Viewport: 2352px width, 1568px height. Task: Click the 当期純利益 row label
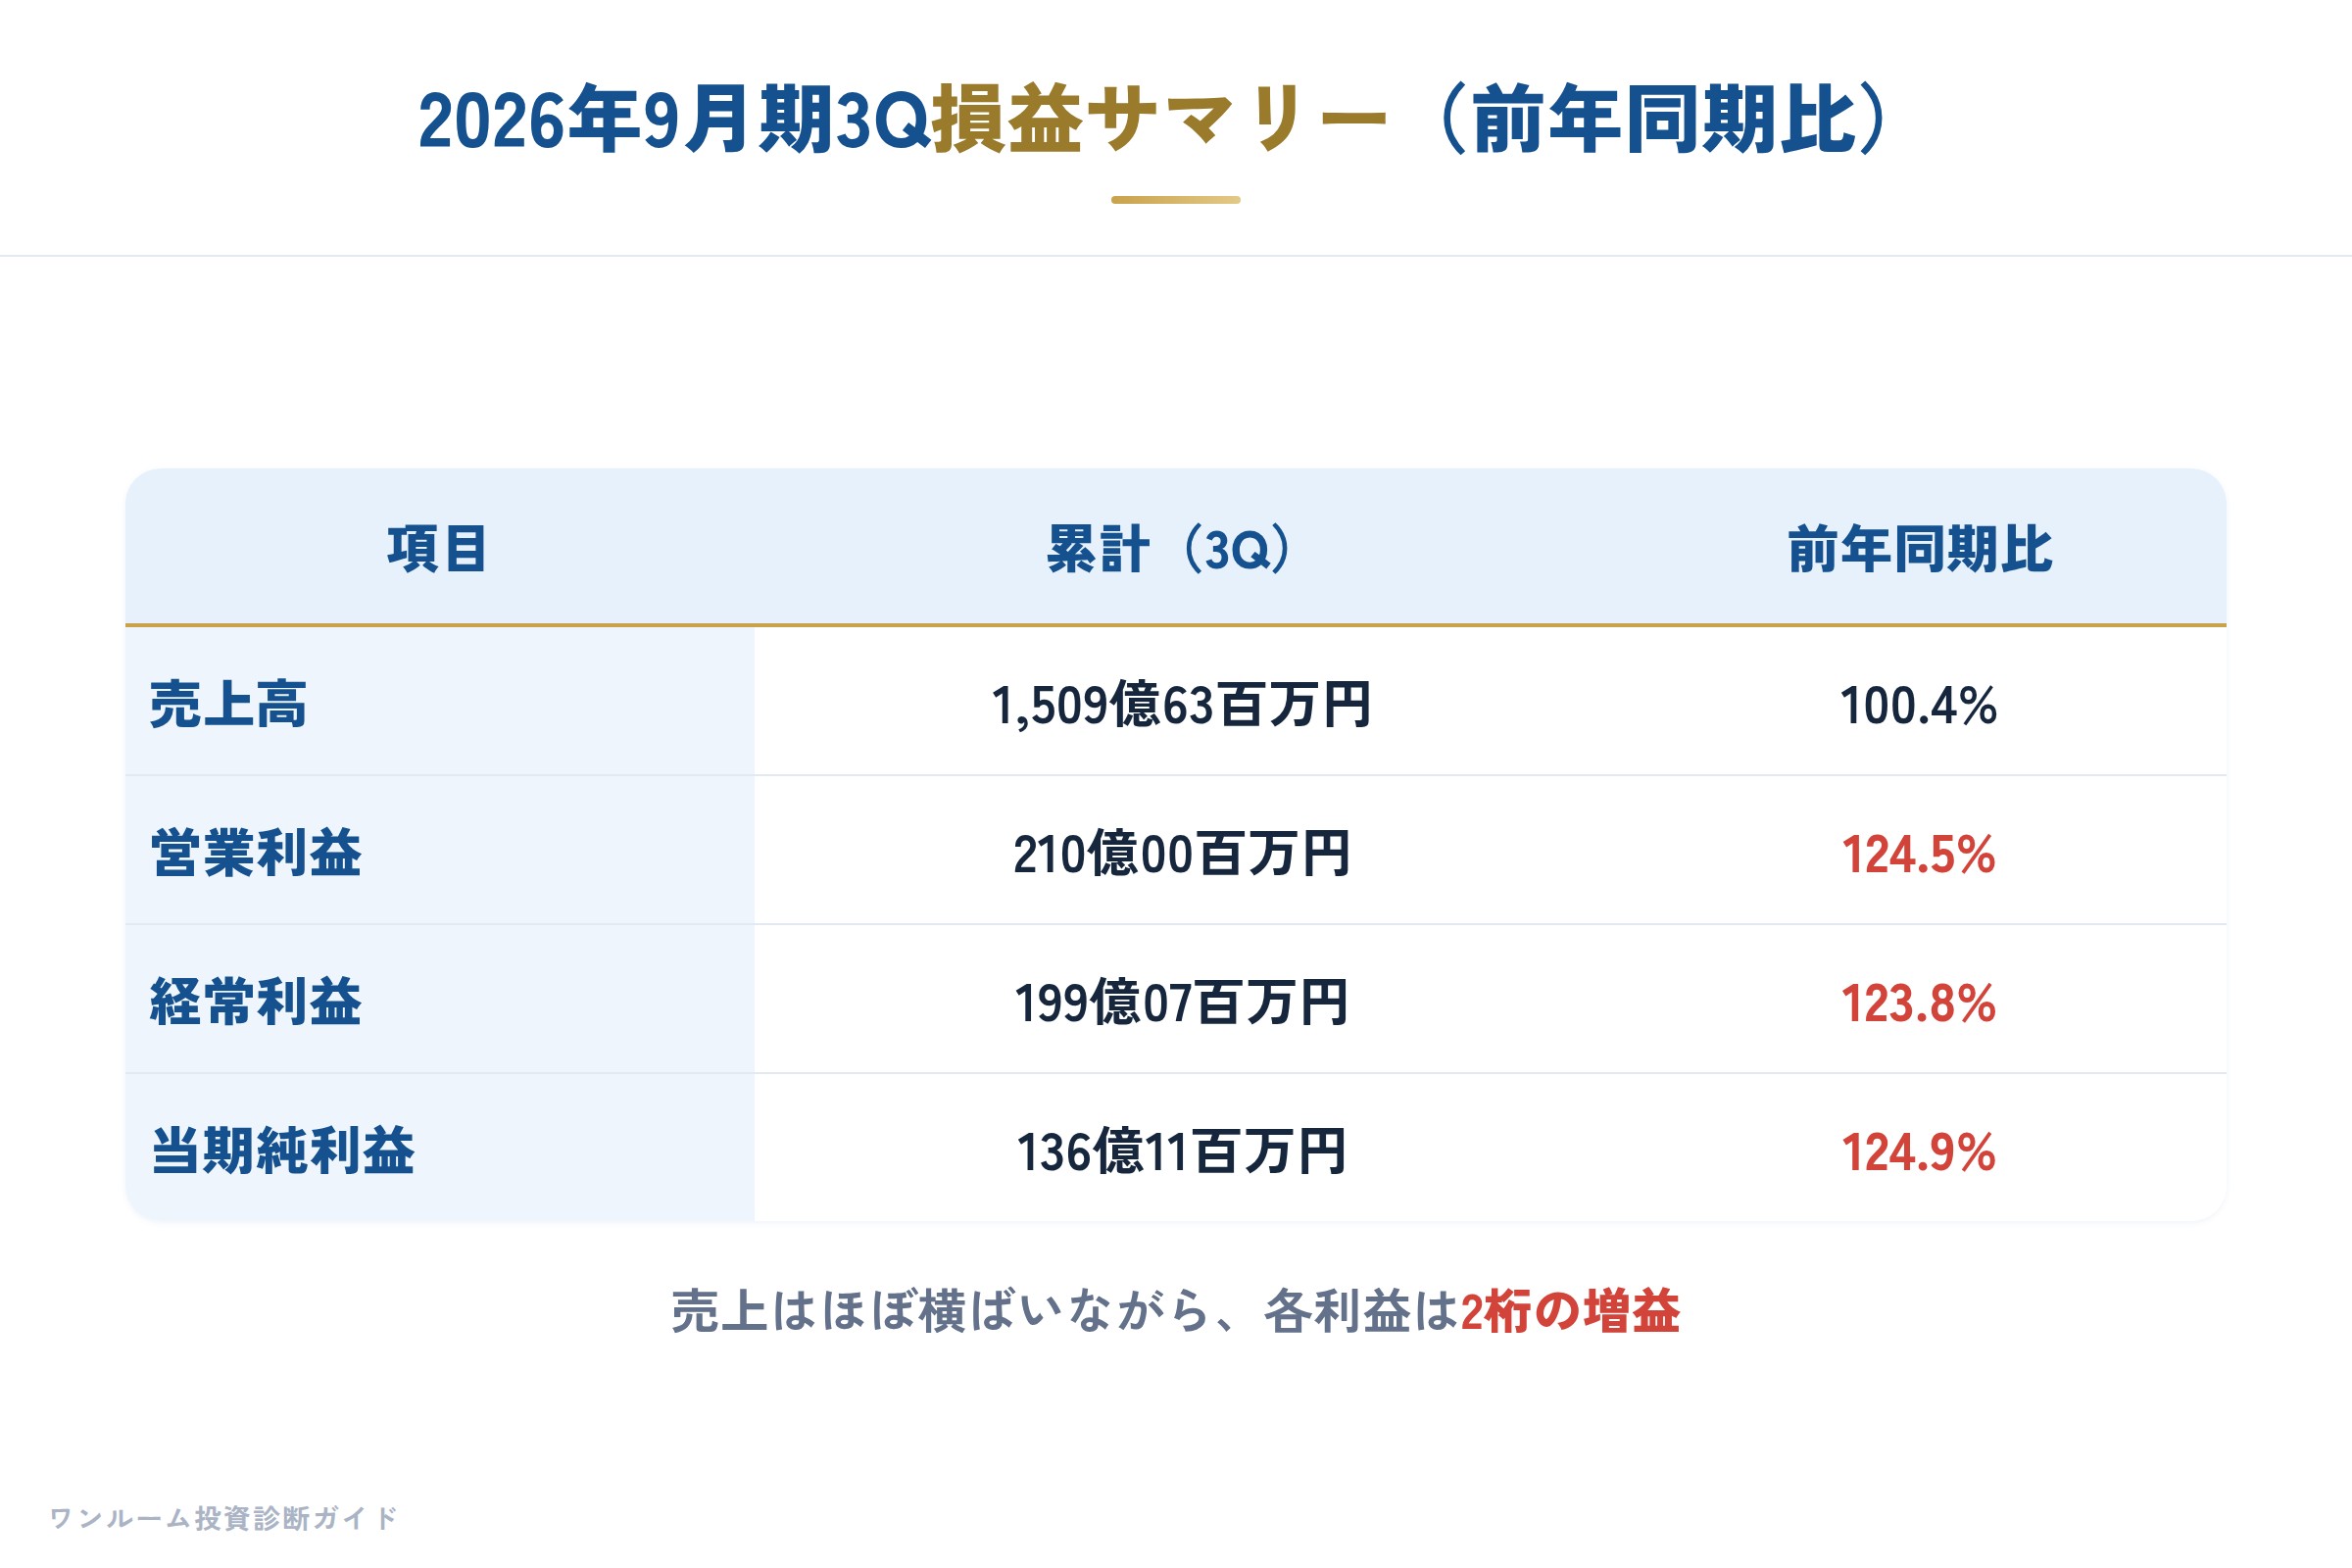coord(283,1151)
